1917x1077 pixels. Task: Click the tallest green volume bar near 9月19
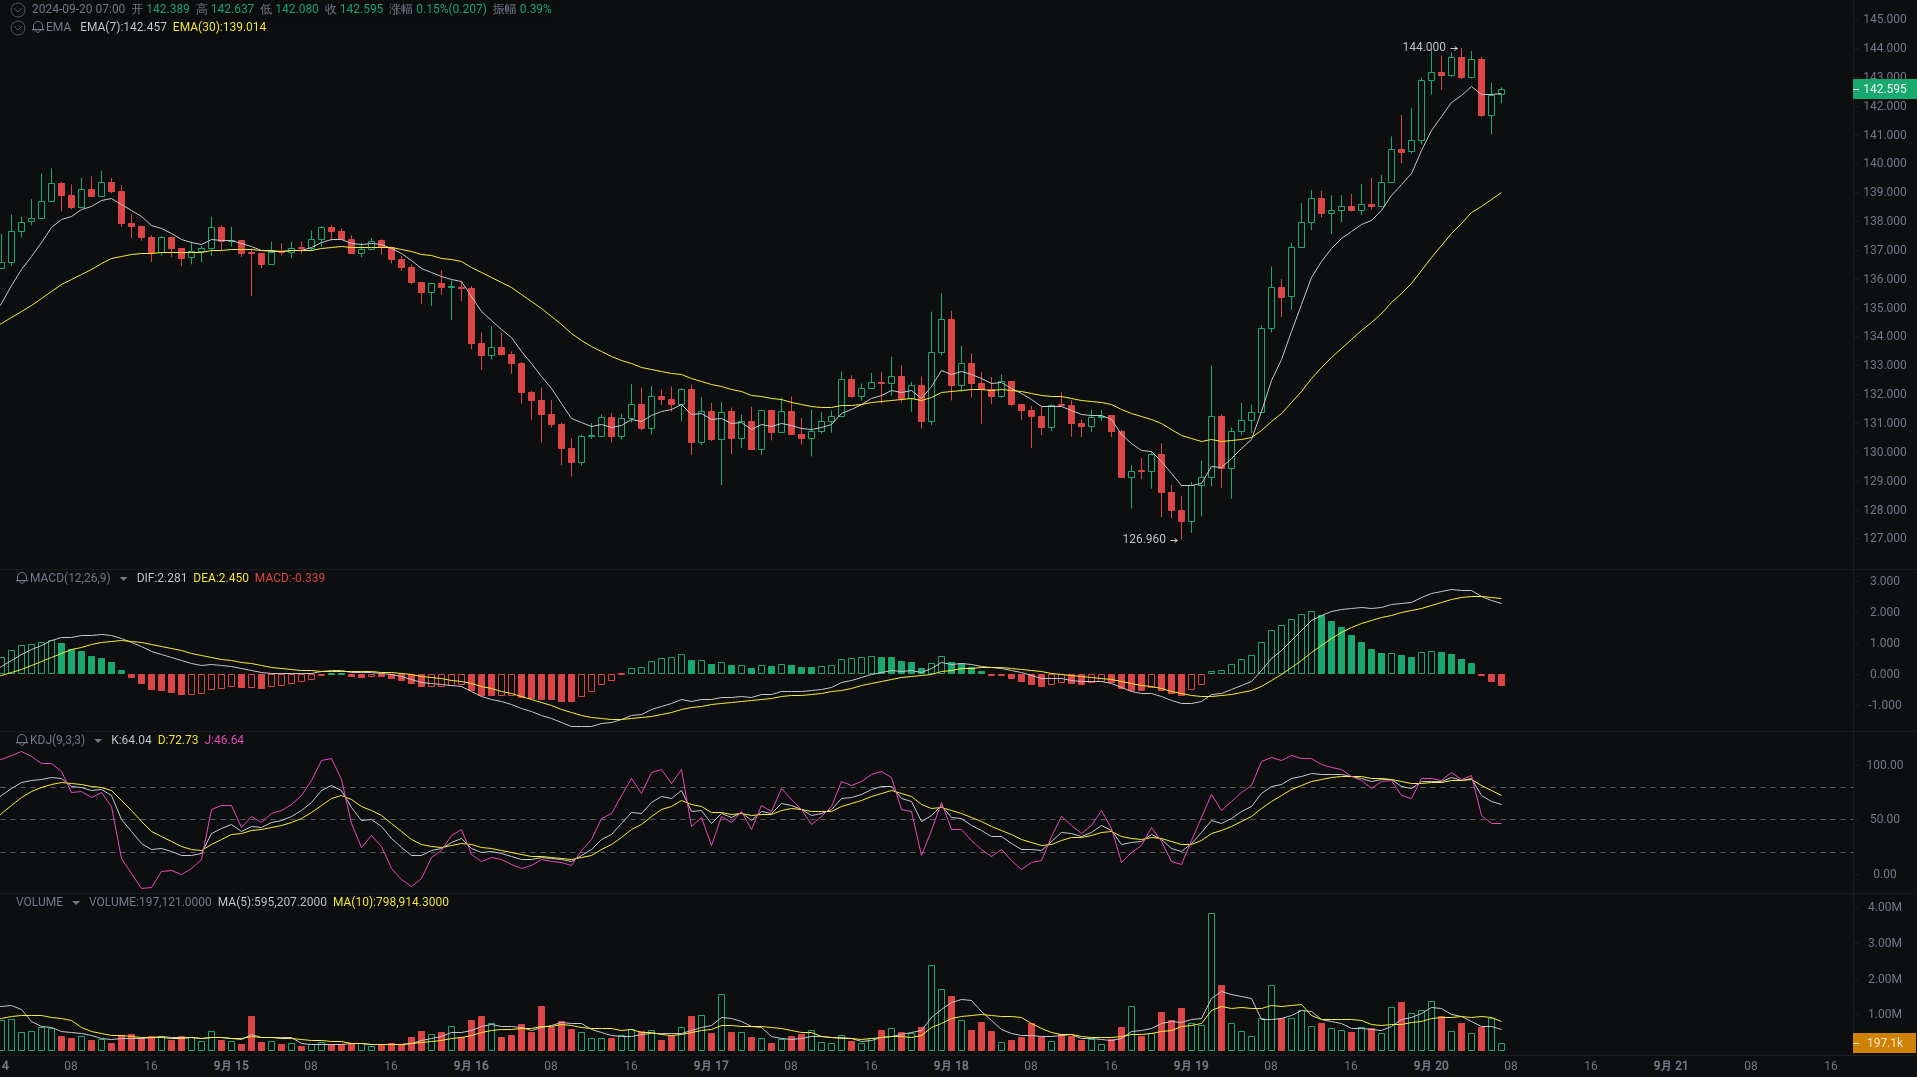point(1211,970)
